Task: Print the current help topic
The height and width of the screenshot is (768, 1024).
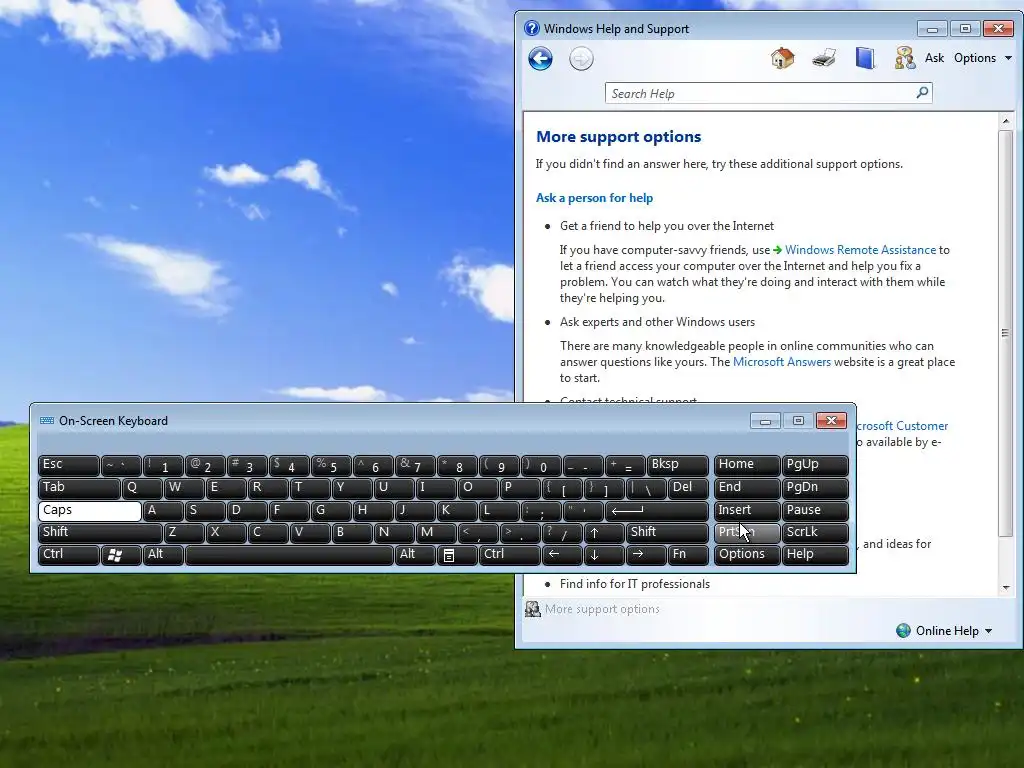Action: (824, 58)
